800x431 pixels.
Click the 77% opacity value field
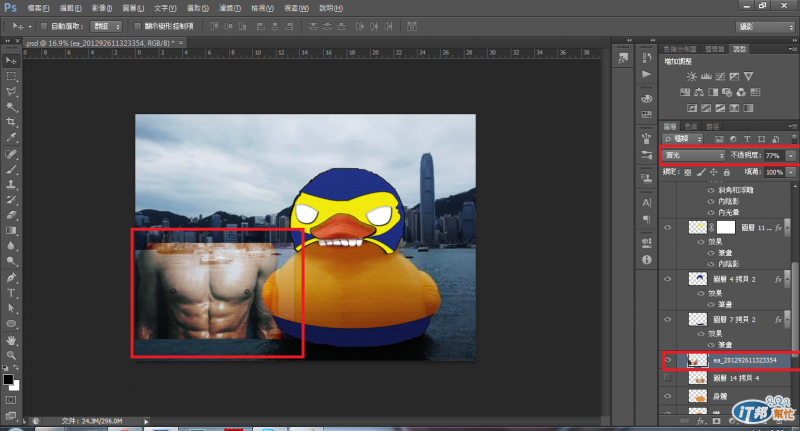point(774,155)
